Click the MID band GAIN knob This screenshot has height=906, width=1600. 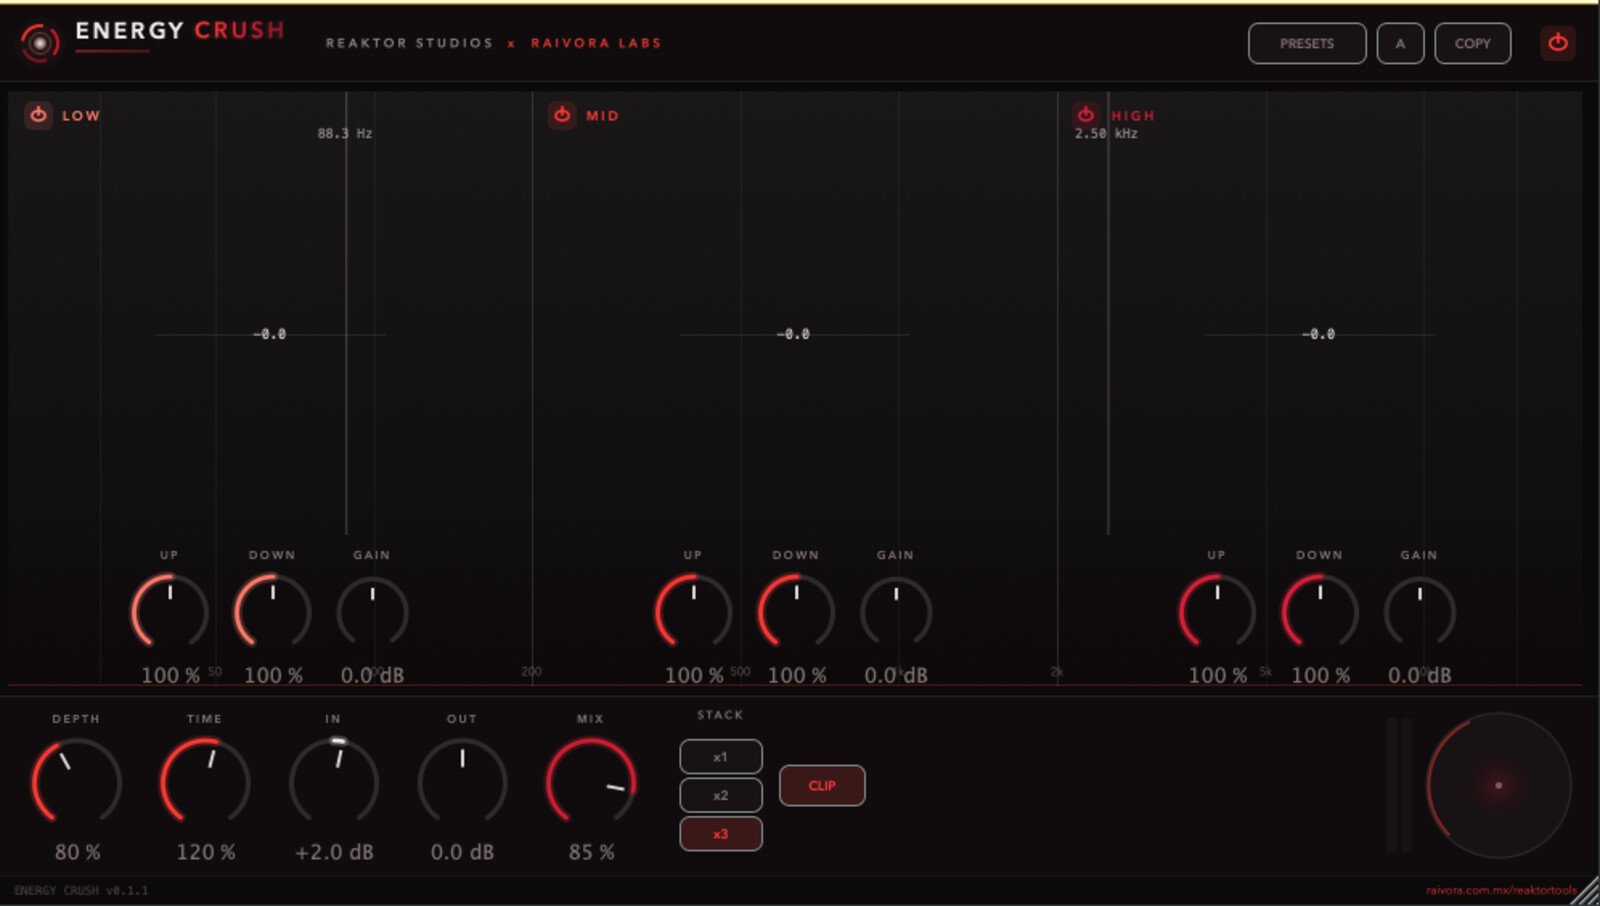(896, 611)
